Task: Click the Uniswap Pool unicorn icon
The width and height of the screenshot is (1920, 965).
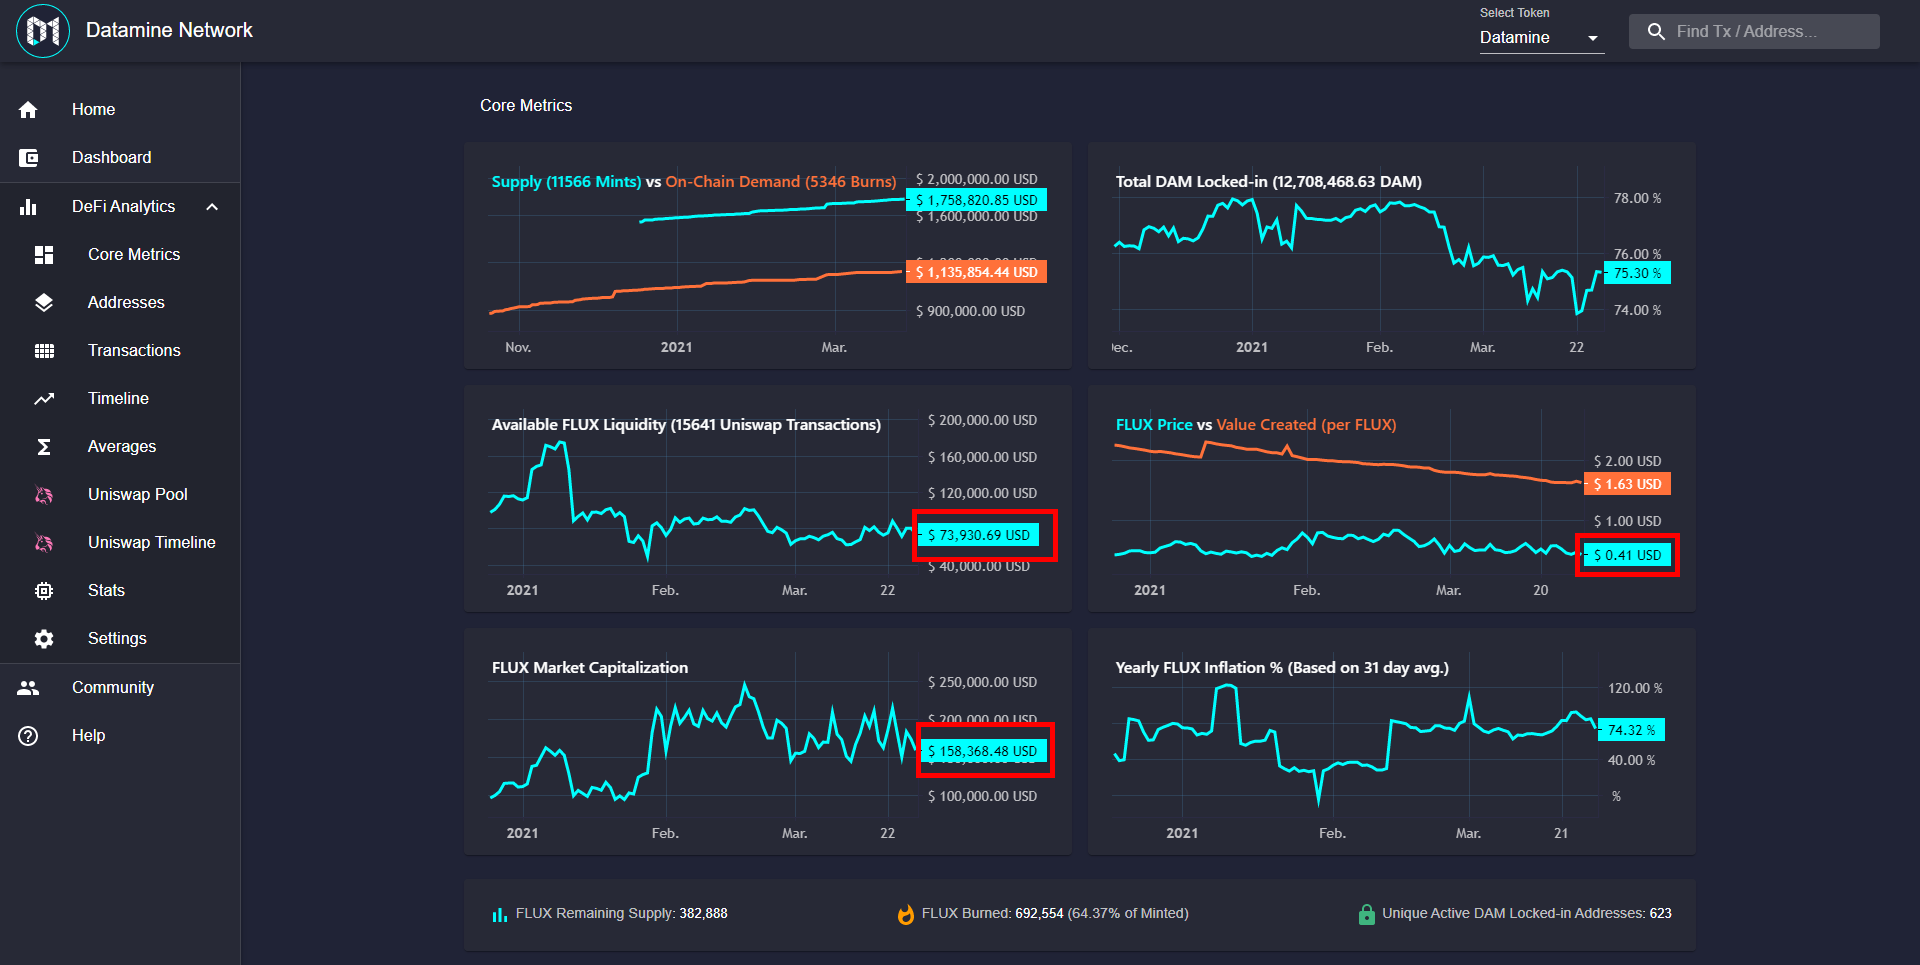Action: point(44,495)
